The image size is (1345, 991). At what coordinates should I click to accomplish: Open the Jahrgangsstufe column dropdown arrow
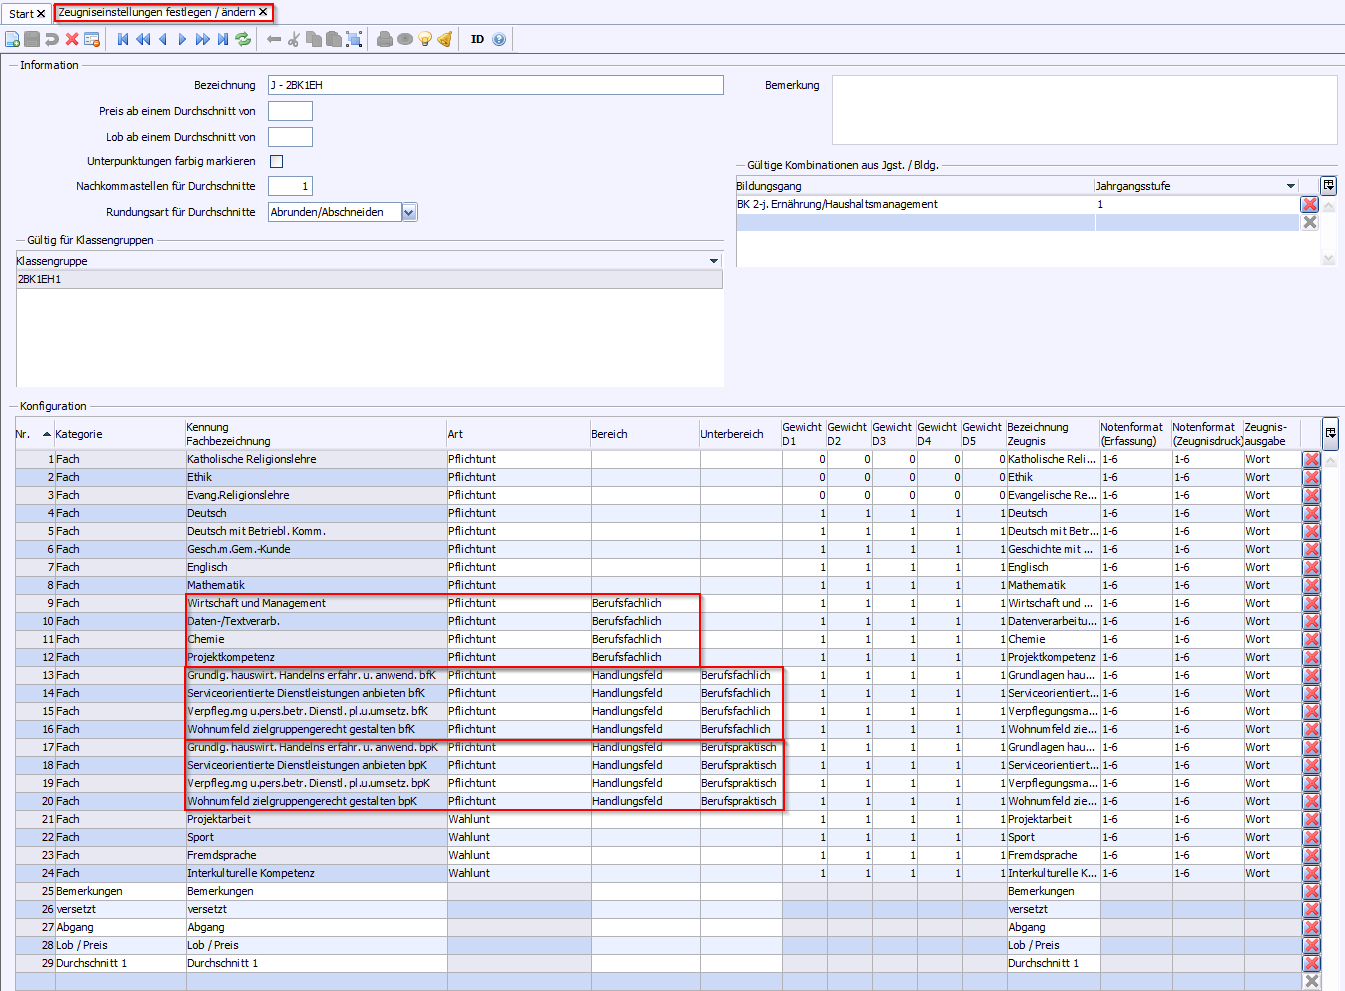coord(1291,186)
